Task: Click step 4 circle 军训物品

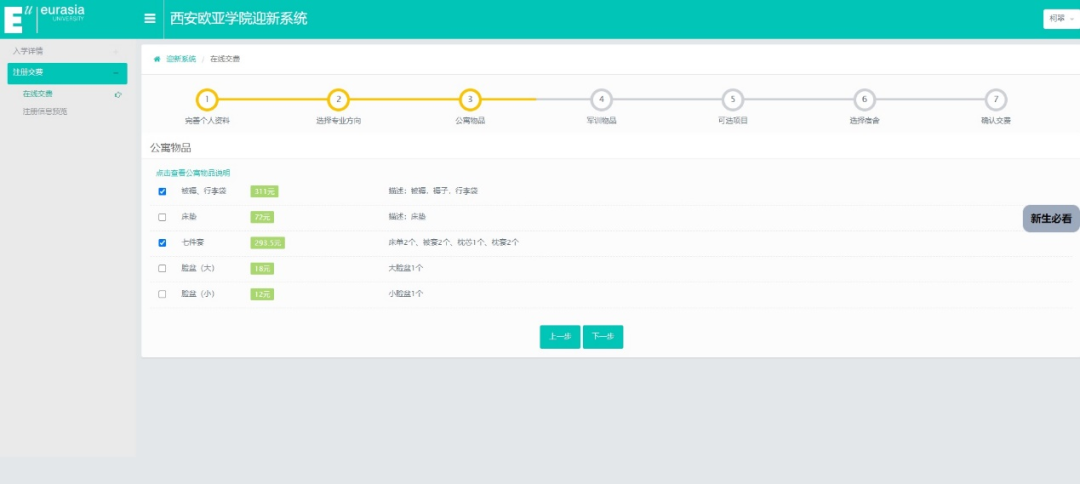Action: [x=600, y=99]
